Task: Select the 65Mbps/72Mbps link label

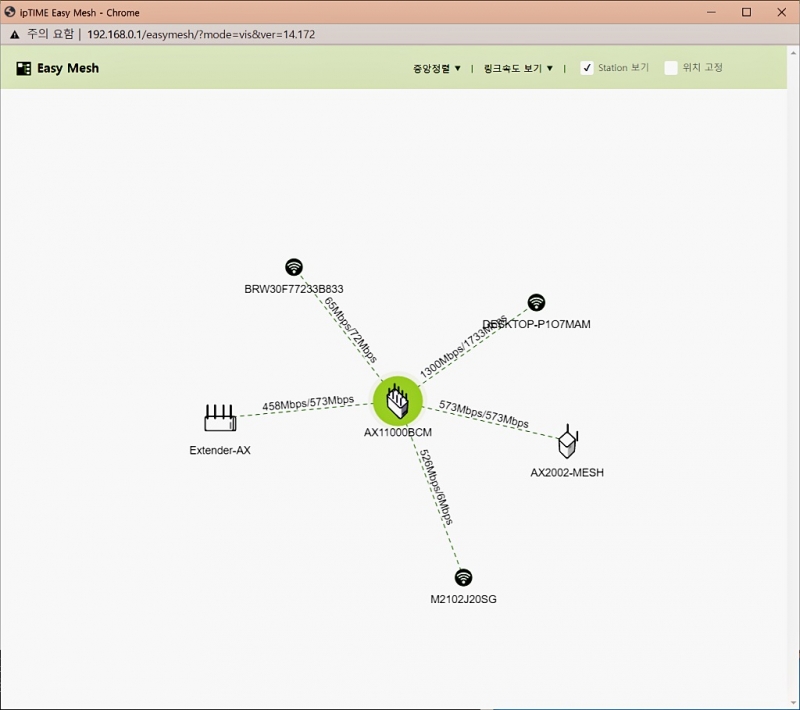Action: pyautogui.click(x=351, y=329)
